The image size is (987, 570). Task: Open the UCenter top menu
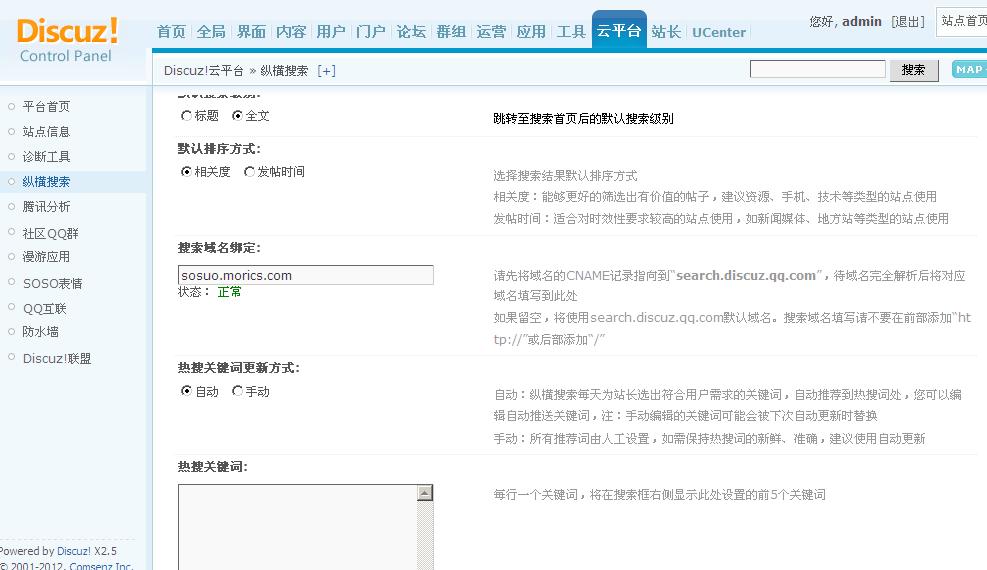(x=719, y=32)
